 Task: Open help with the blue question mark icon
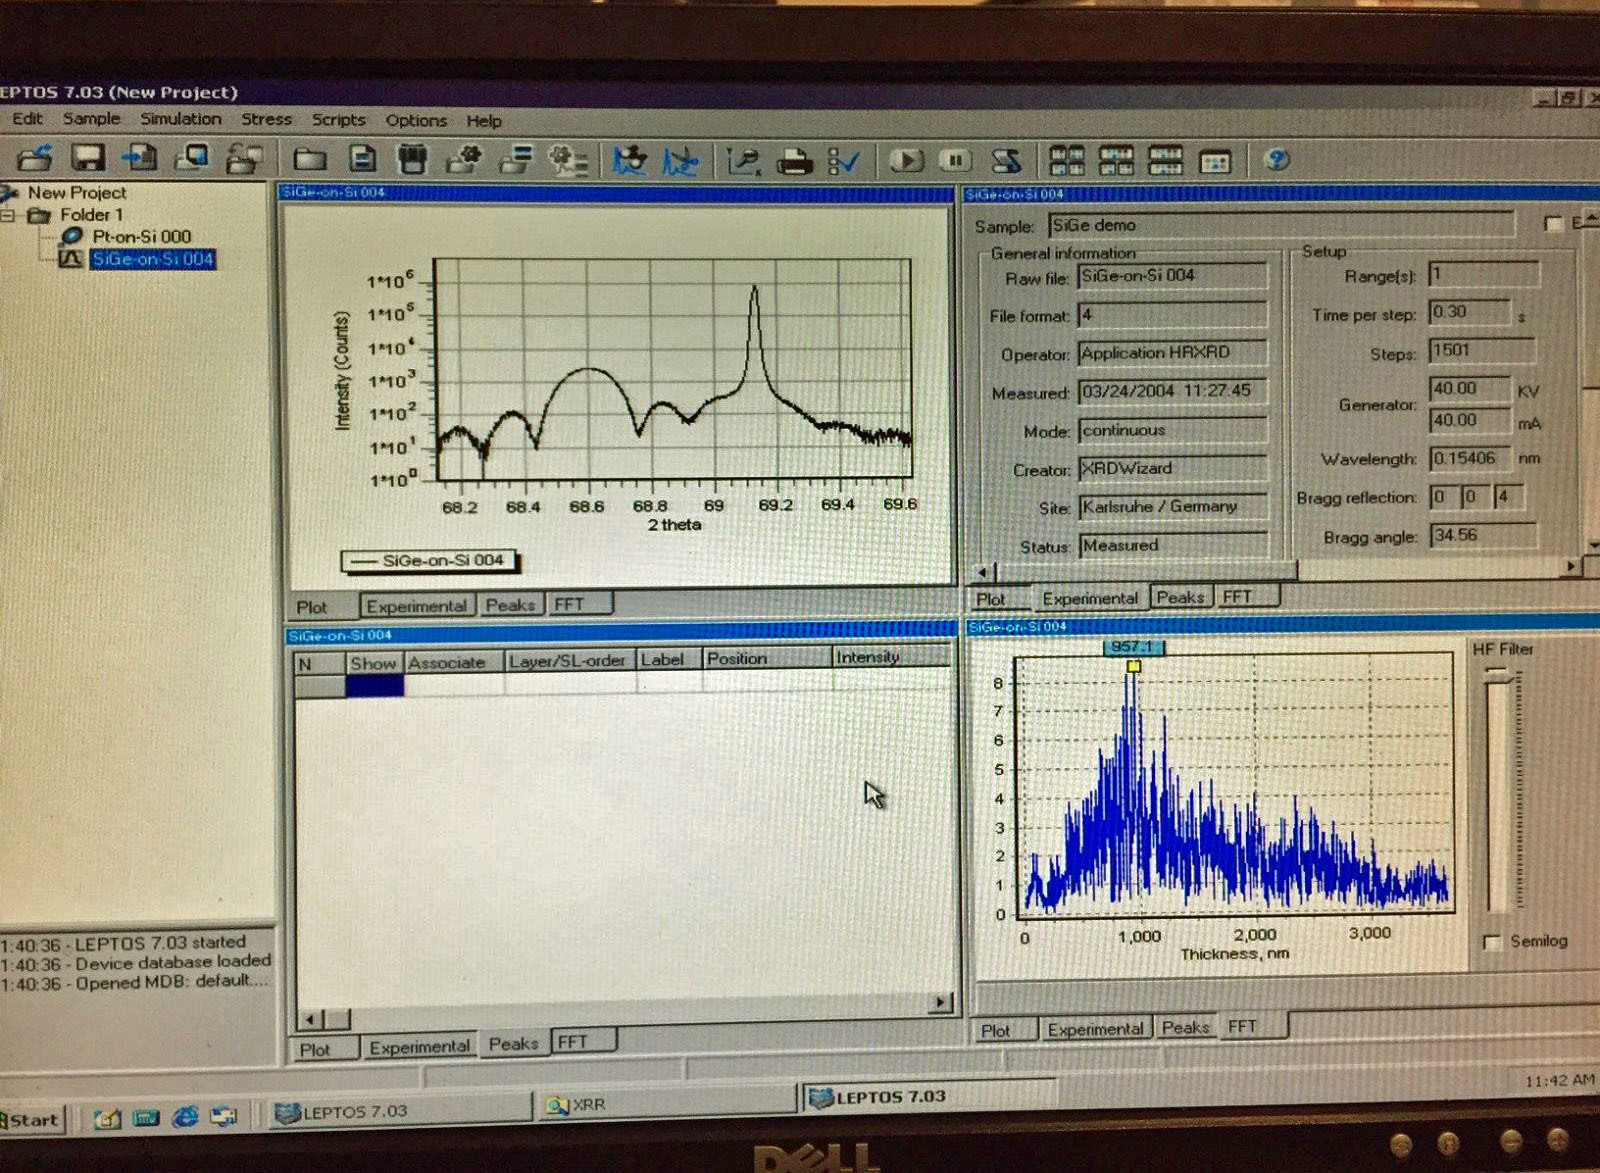(1277, 159)
